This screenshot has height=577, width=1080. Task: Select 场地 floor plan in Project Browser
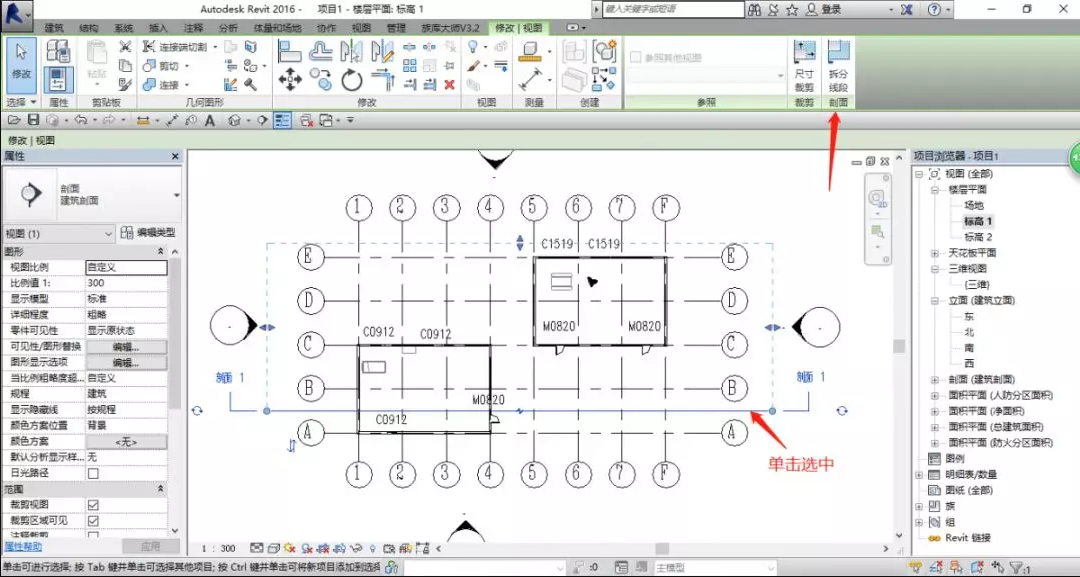point(973,205)
